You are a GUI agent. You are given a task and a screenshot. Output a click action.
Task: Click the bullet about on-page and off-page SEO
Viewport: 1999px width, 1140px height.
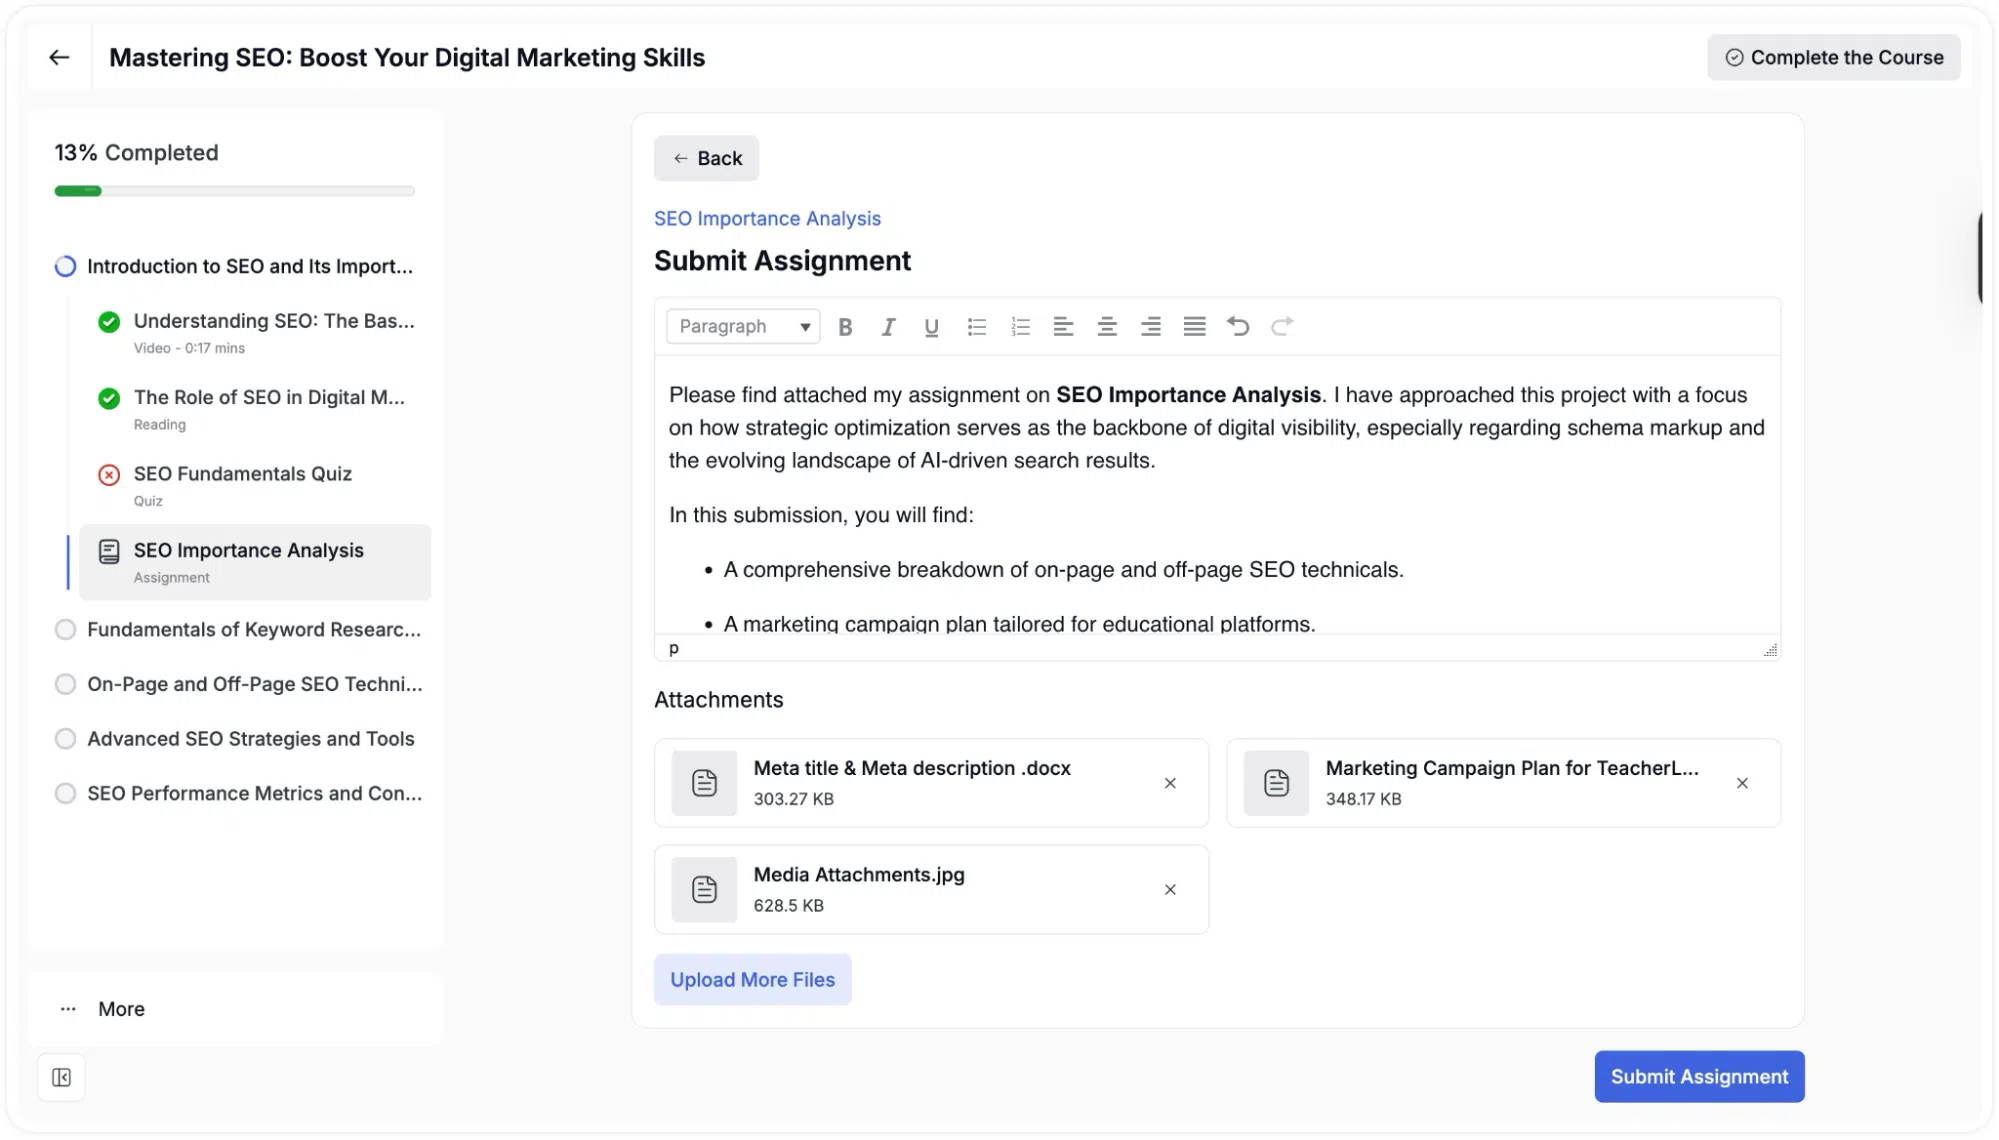click(x=1063, y=570)
